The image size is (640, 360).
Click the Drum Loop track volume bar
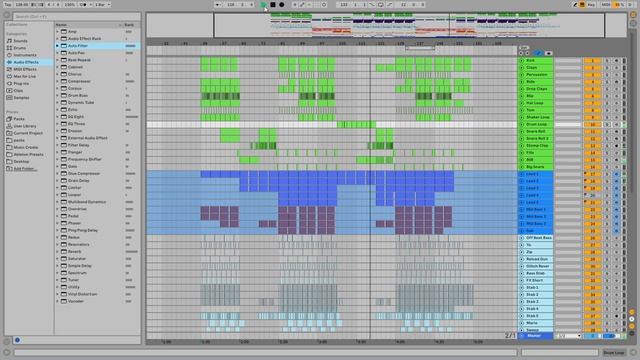tap(568, 124)
